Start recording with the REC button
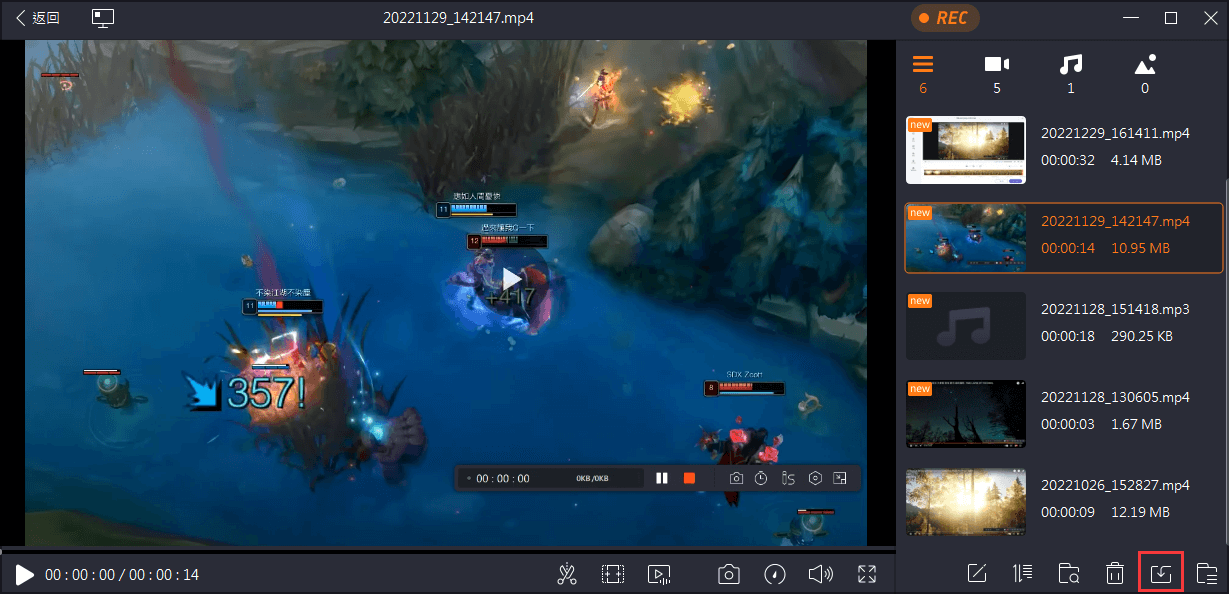This screenshot has height=594, width=1229. coord(944,18)
